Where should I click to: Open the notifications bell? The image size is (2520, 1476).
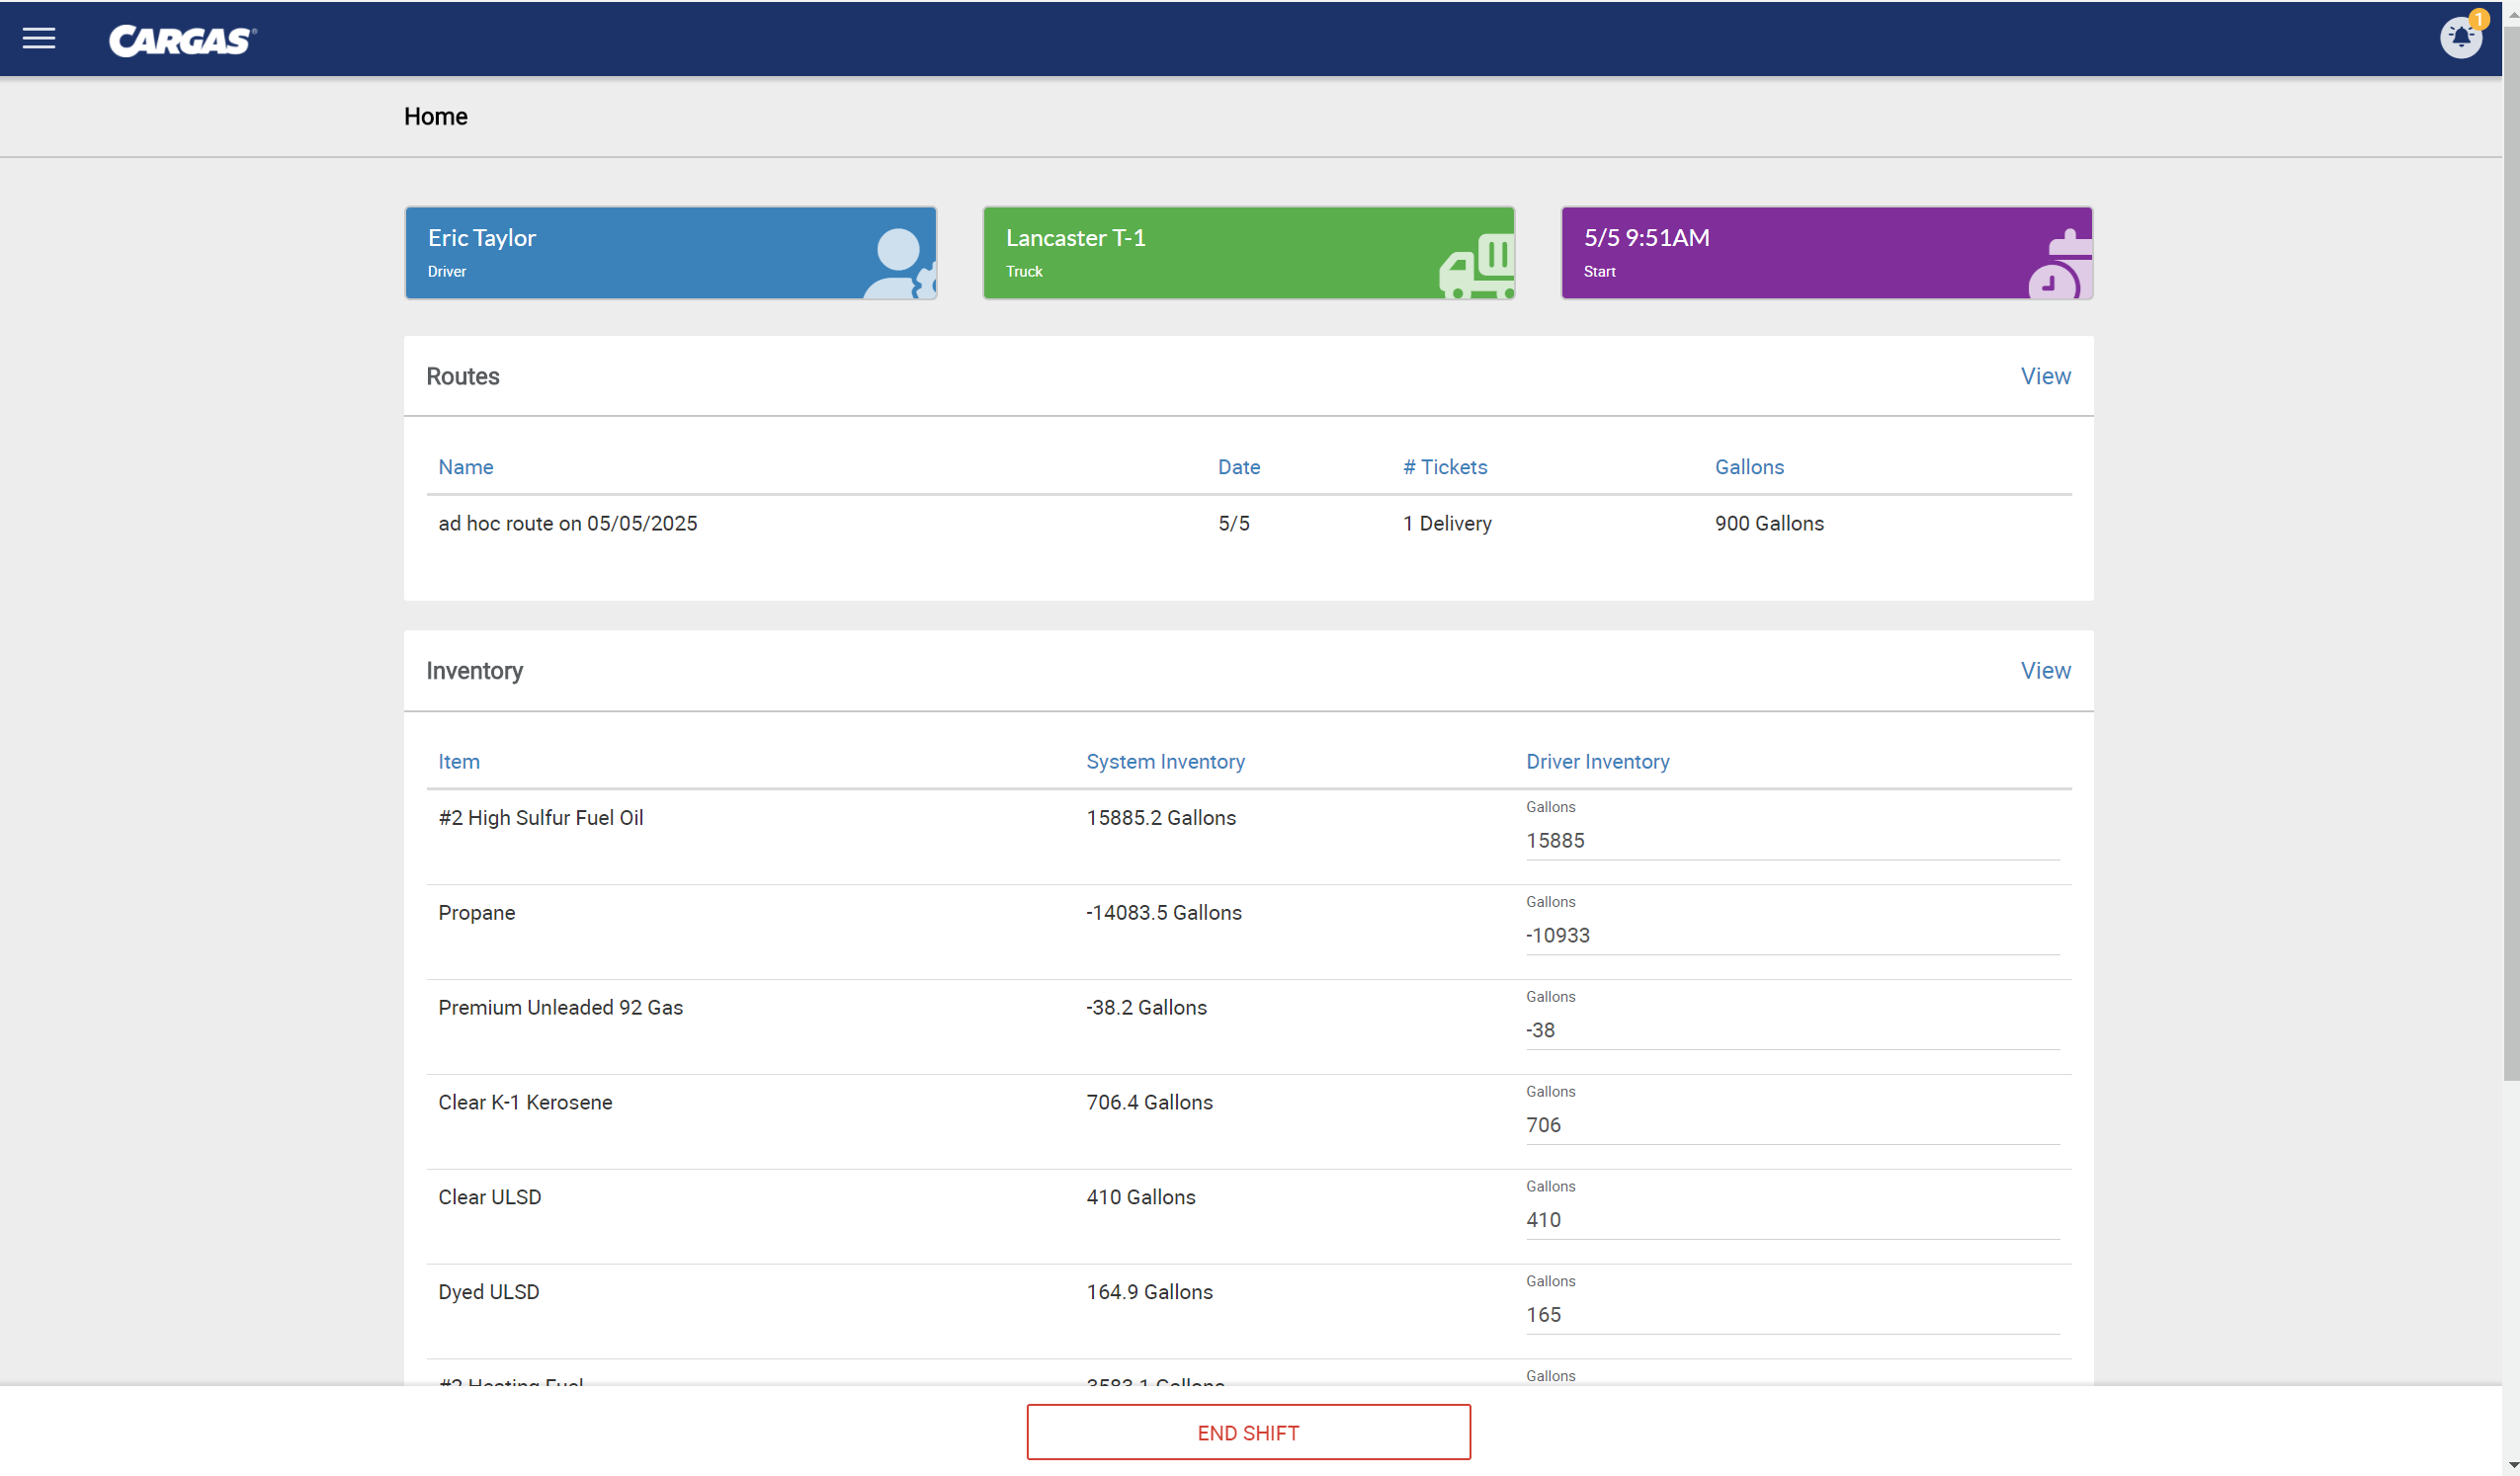coord(2460,38)
